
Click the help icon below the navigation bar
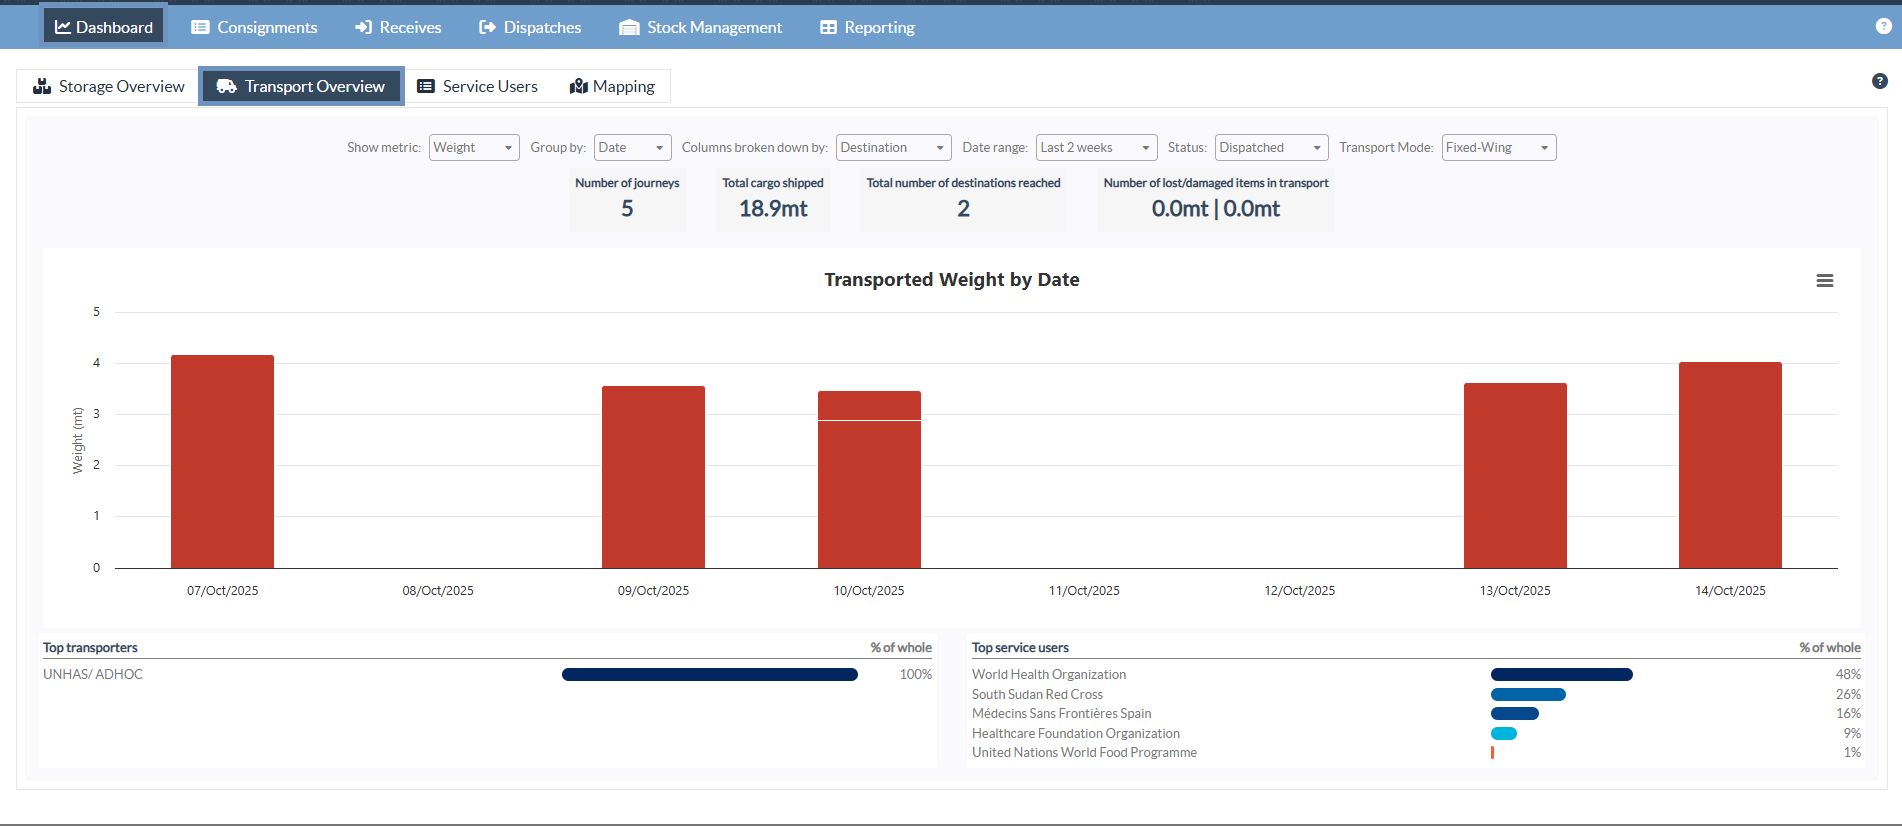tap(1879, 81)
